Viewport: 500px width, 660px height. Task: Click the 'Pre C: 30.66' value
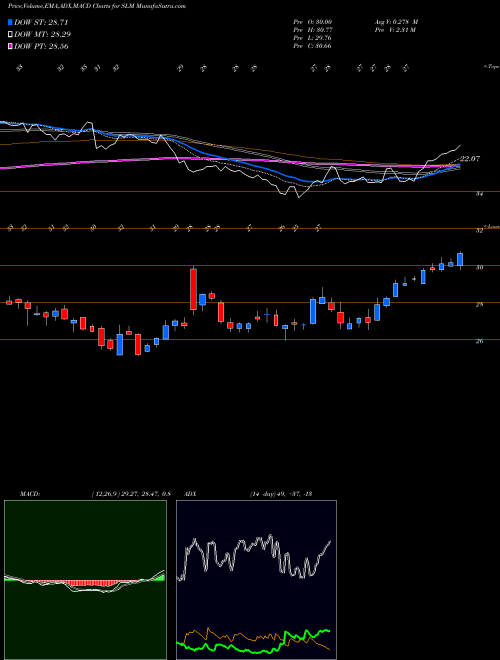tap(312, 46)
